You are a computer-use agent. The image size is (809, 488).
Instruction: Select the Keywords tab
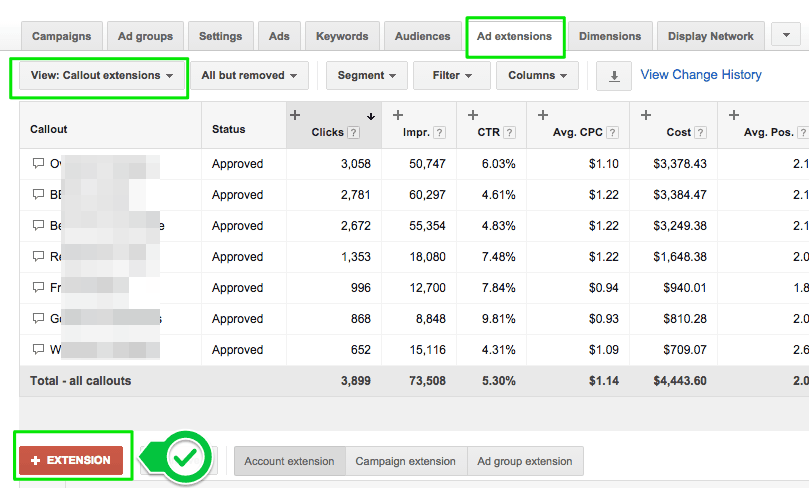click(342, 36)
